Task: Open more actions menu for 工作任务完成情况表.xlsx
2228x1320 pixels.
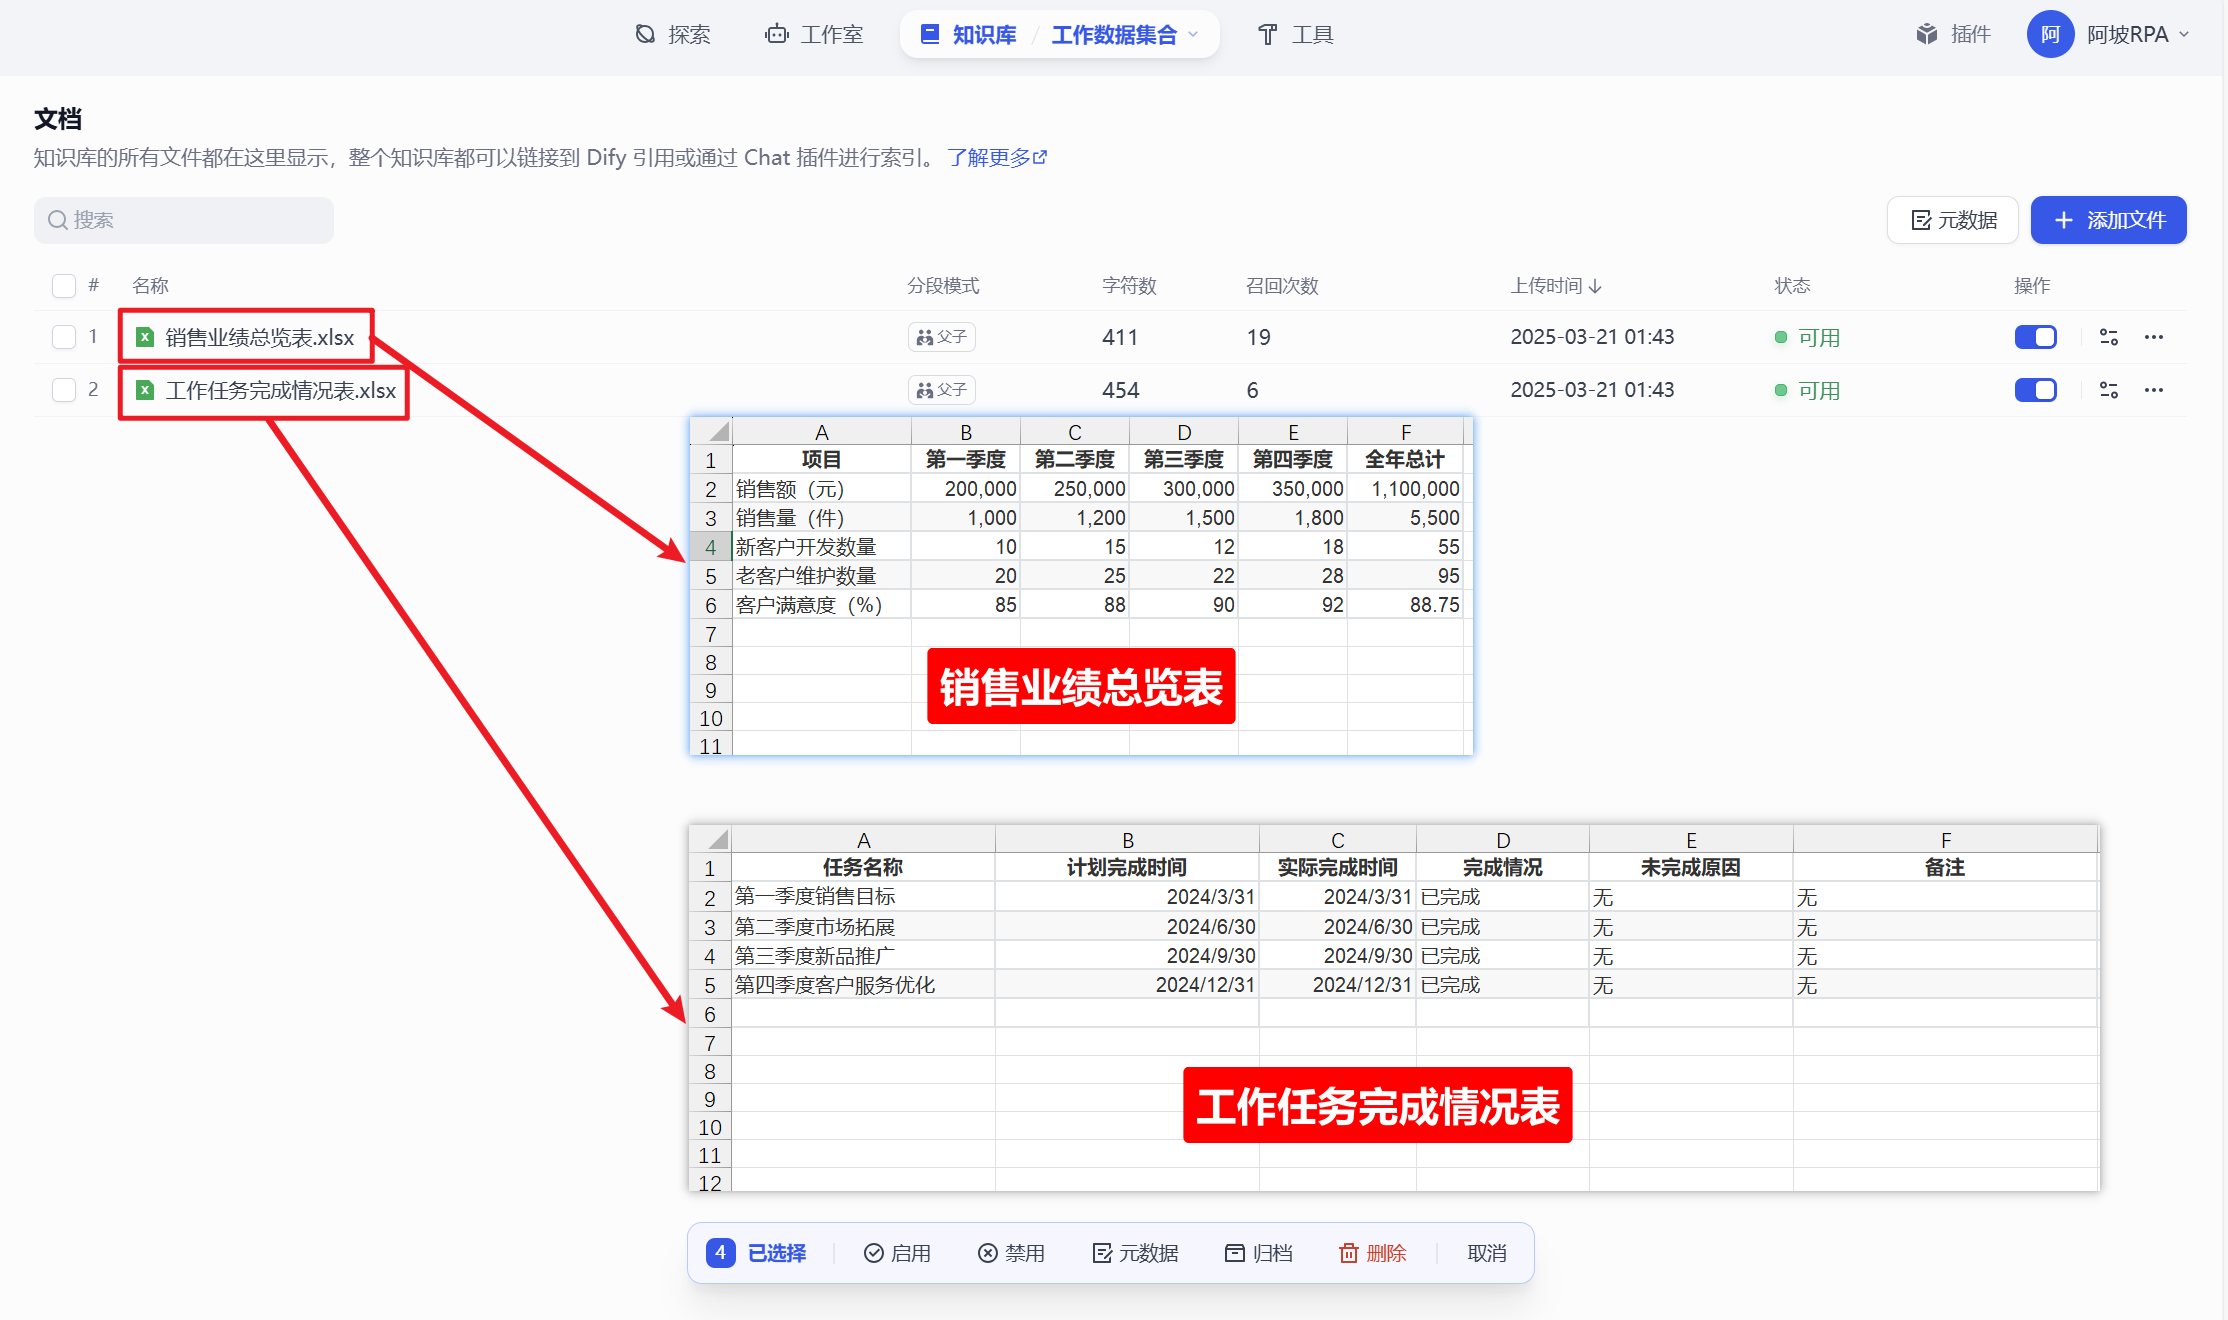Action: coord(2153,390)
